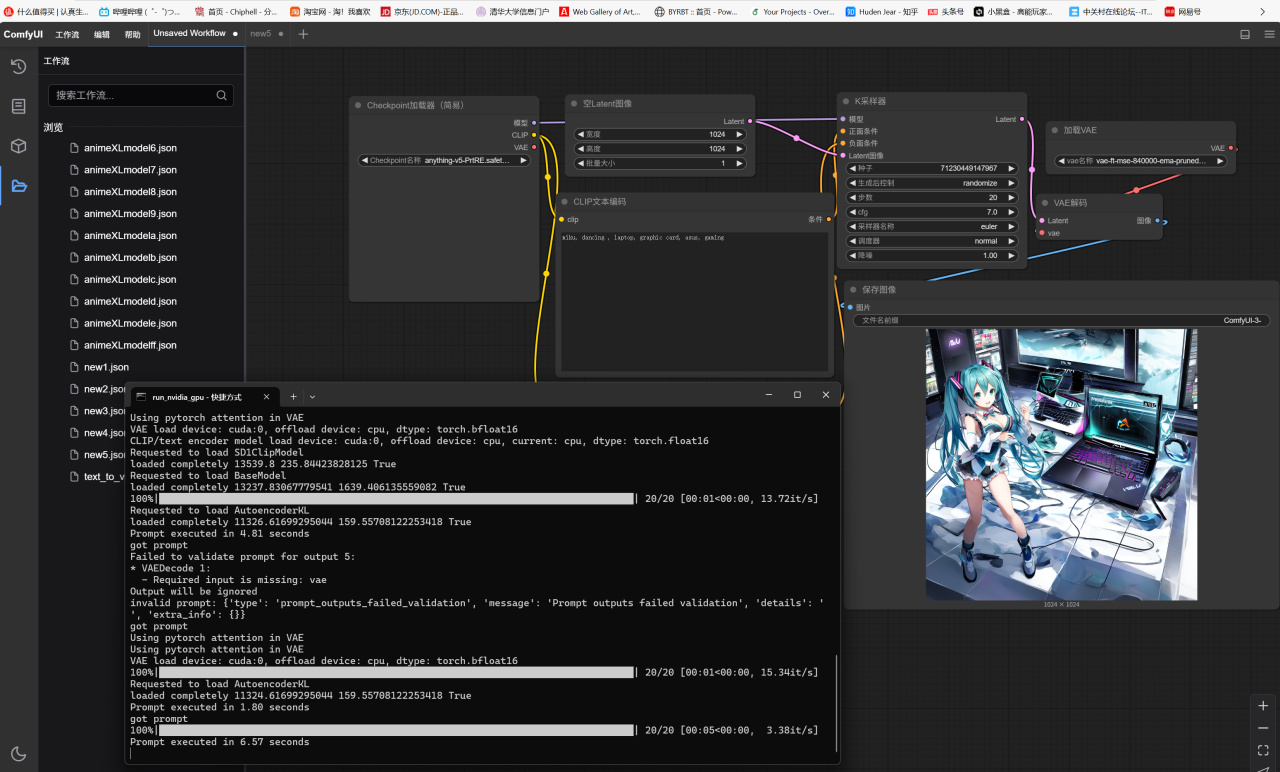Increase the 宽度 value with right arrow
Viewport: 1280px width, 772px height.
[740, 134]
